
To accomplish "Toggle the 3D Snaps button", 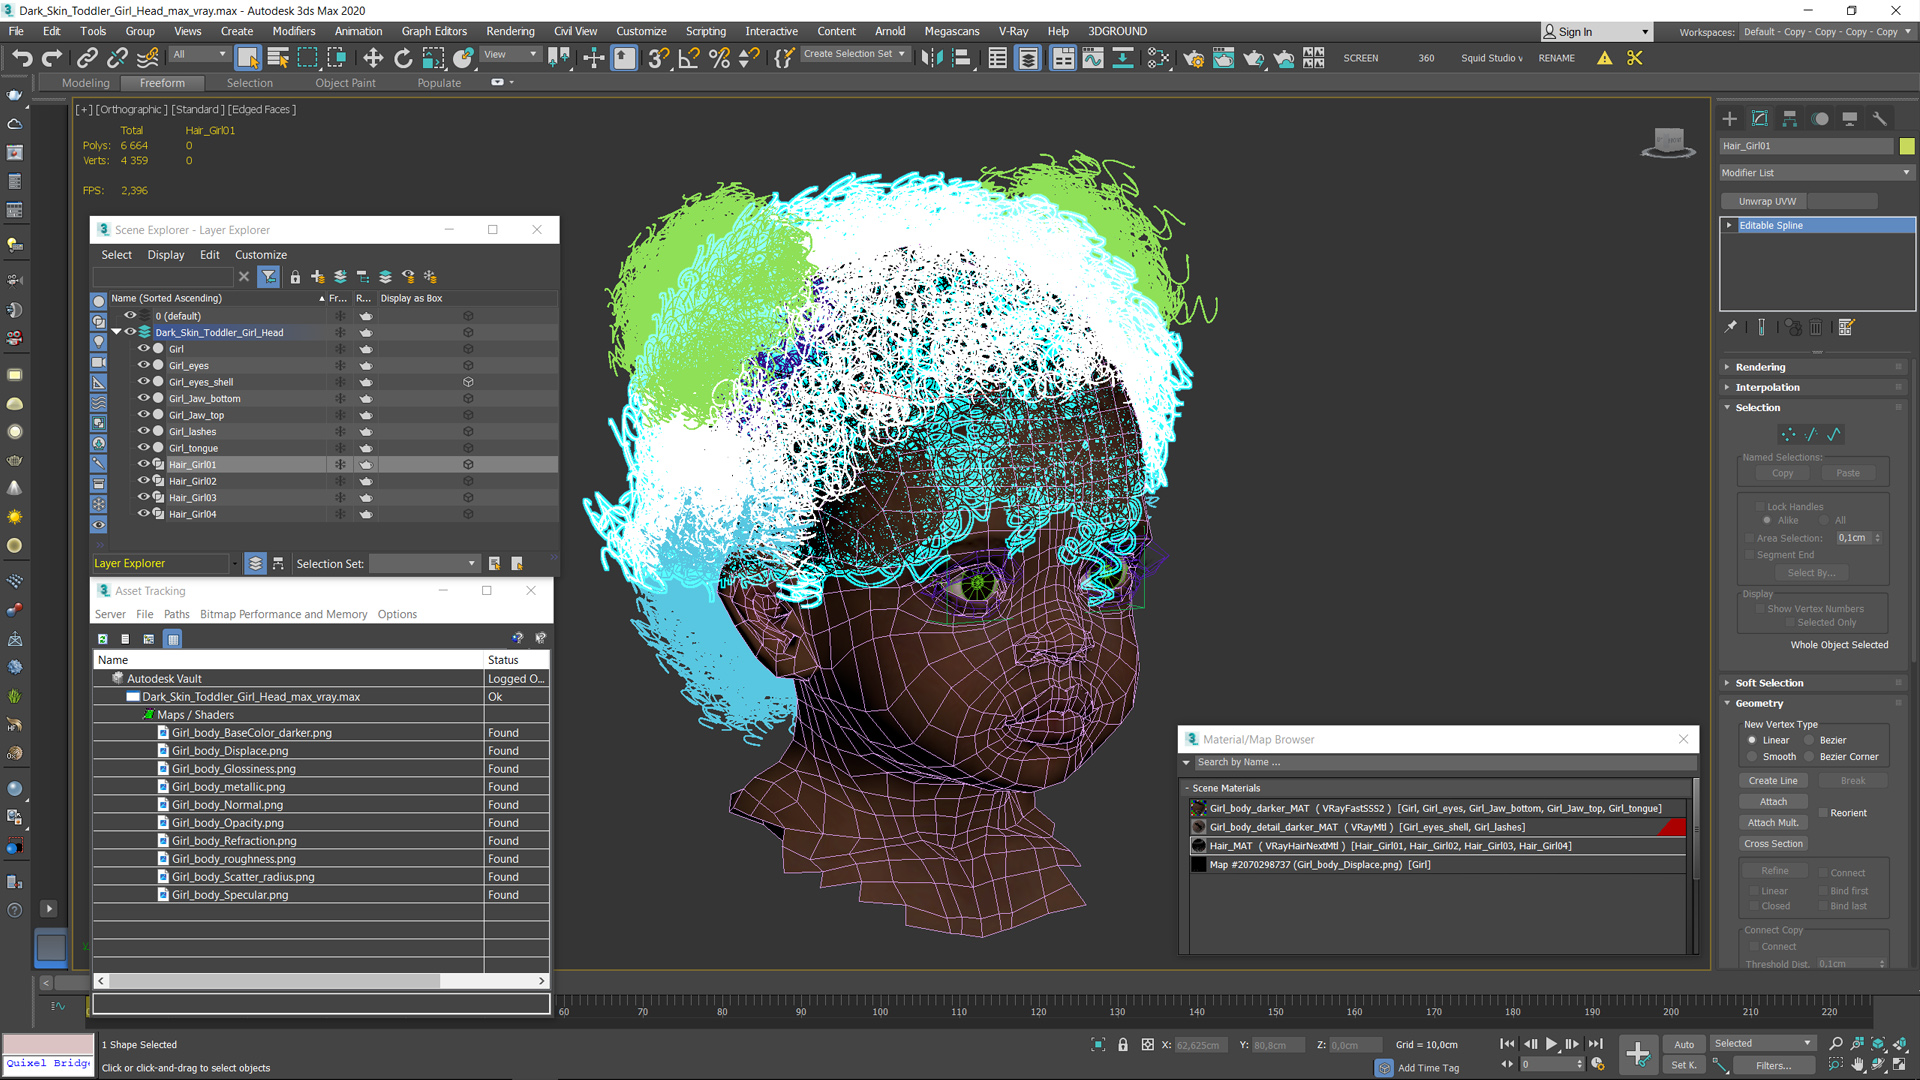I will pyautogui.click(x=657, y=58).
